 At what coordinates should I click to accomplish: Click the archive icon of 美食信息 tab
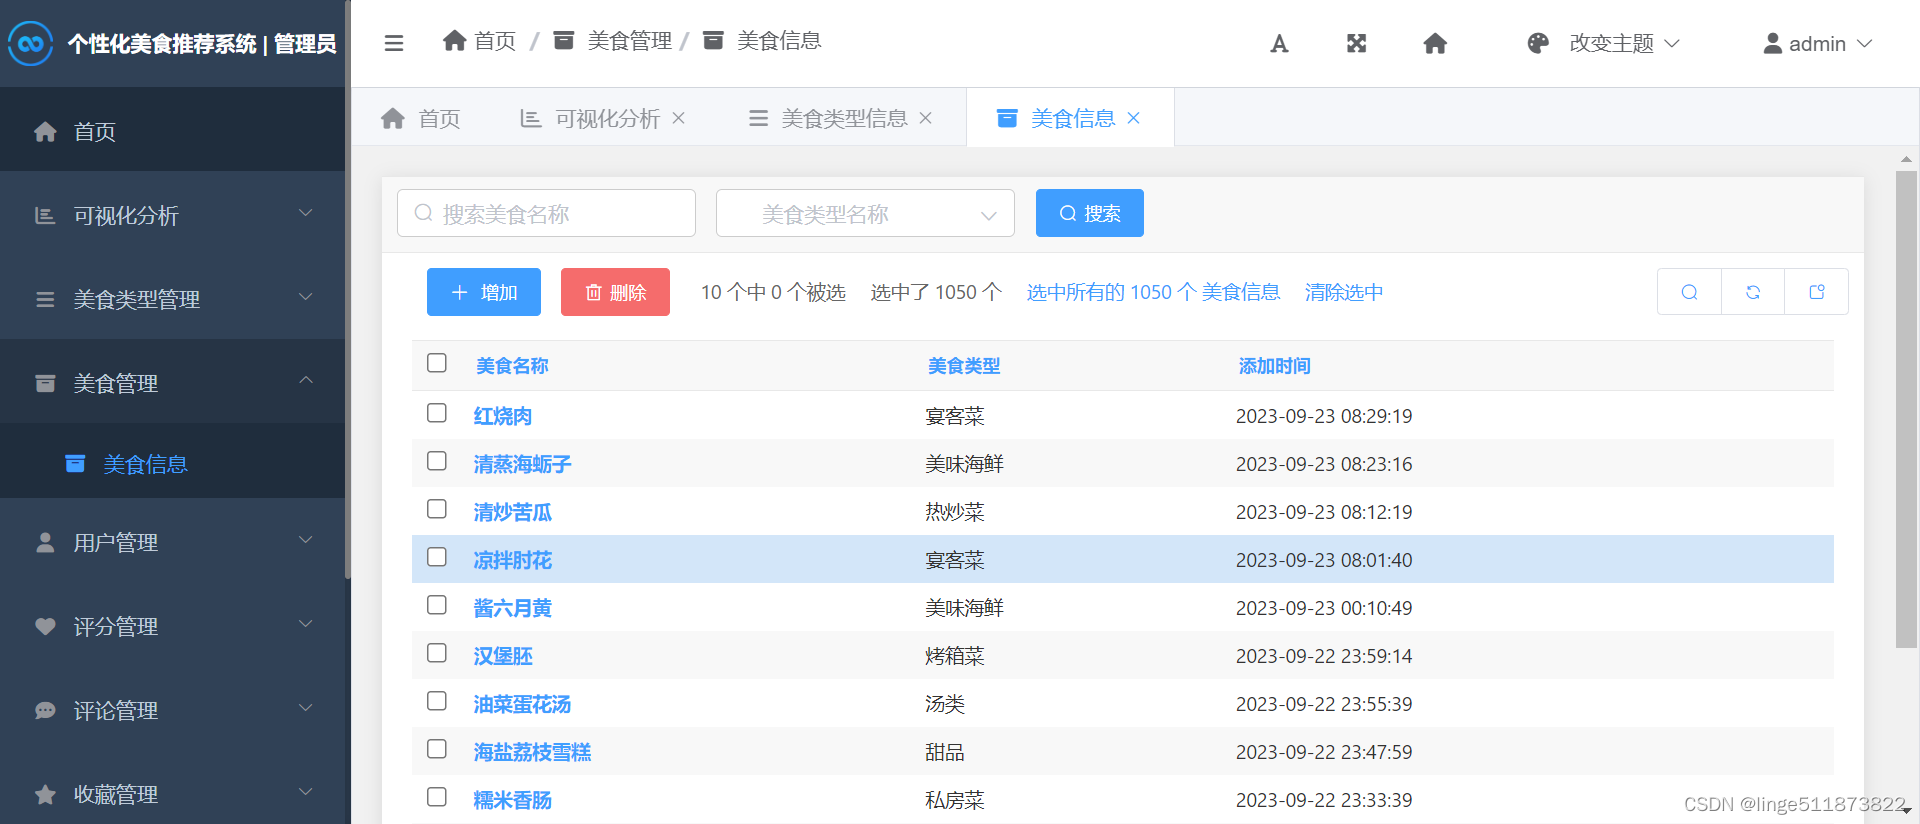(x=1007, y=118)
